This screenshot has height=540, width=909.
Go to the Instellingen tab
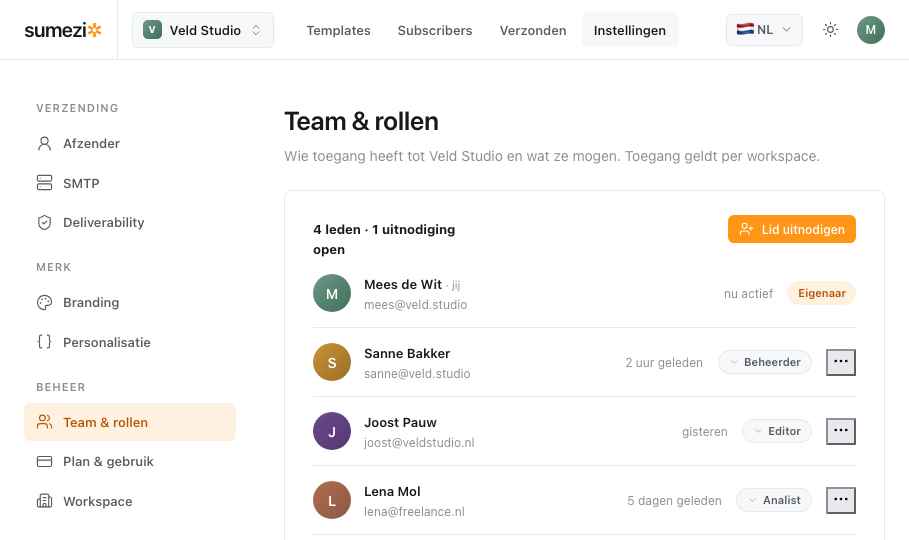[x=630, y=30]
